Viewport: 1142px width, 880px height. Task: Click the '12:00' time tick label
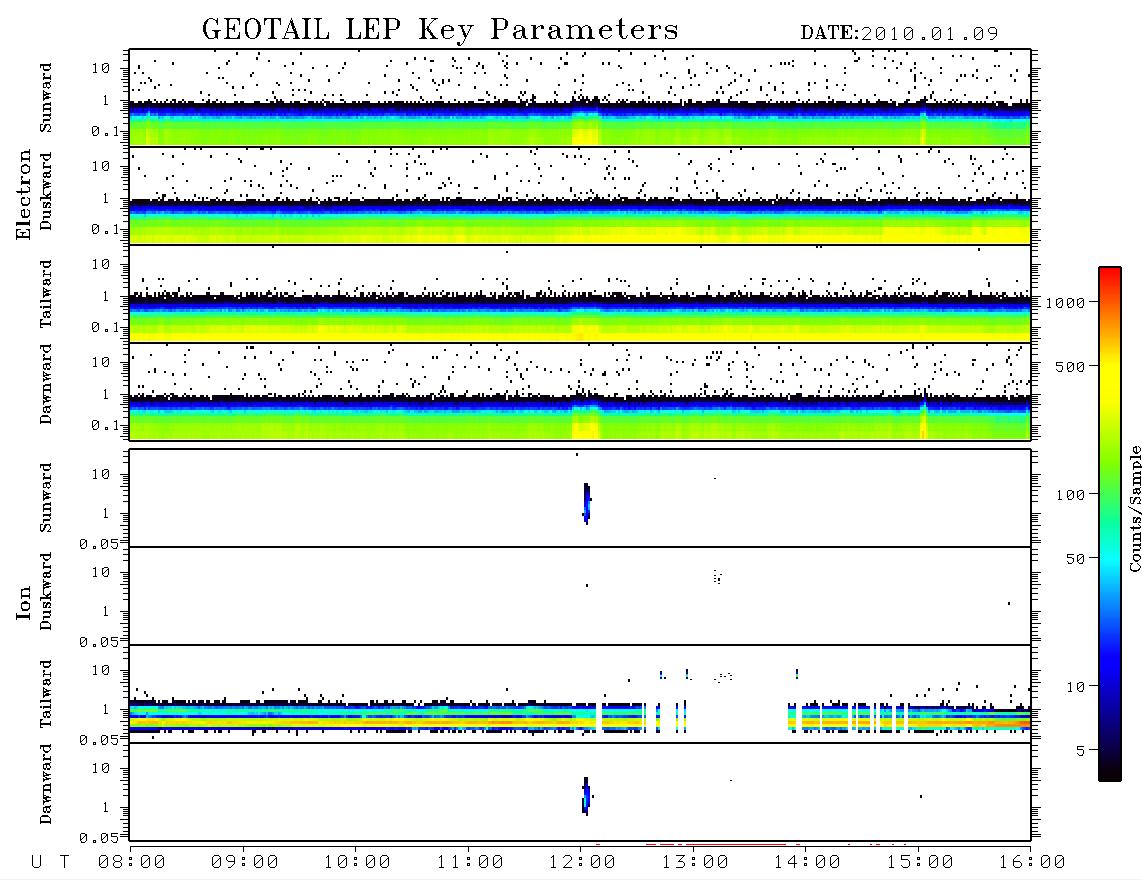[582, 862]
